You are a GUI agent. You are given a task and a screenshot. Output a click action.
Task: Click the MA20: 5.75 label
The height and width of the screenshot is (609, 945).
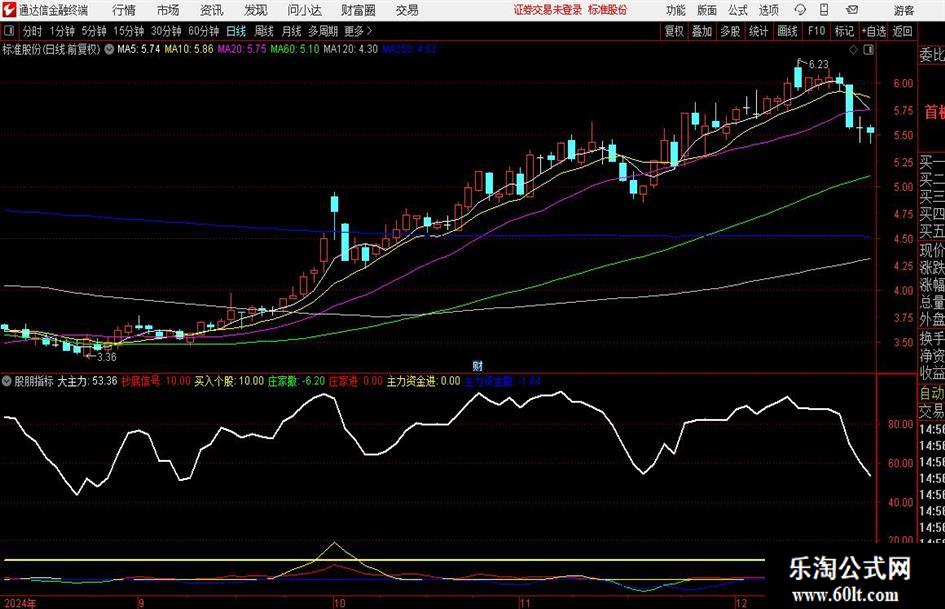pos(242,49)
